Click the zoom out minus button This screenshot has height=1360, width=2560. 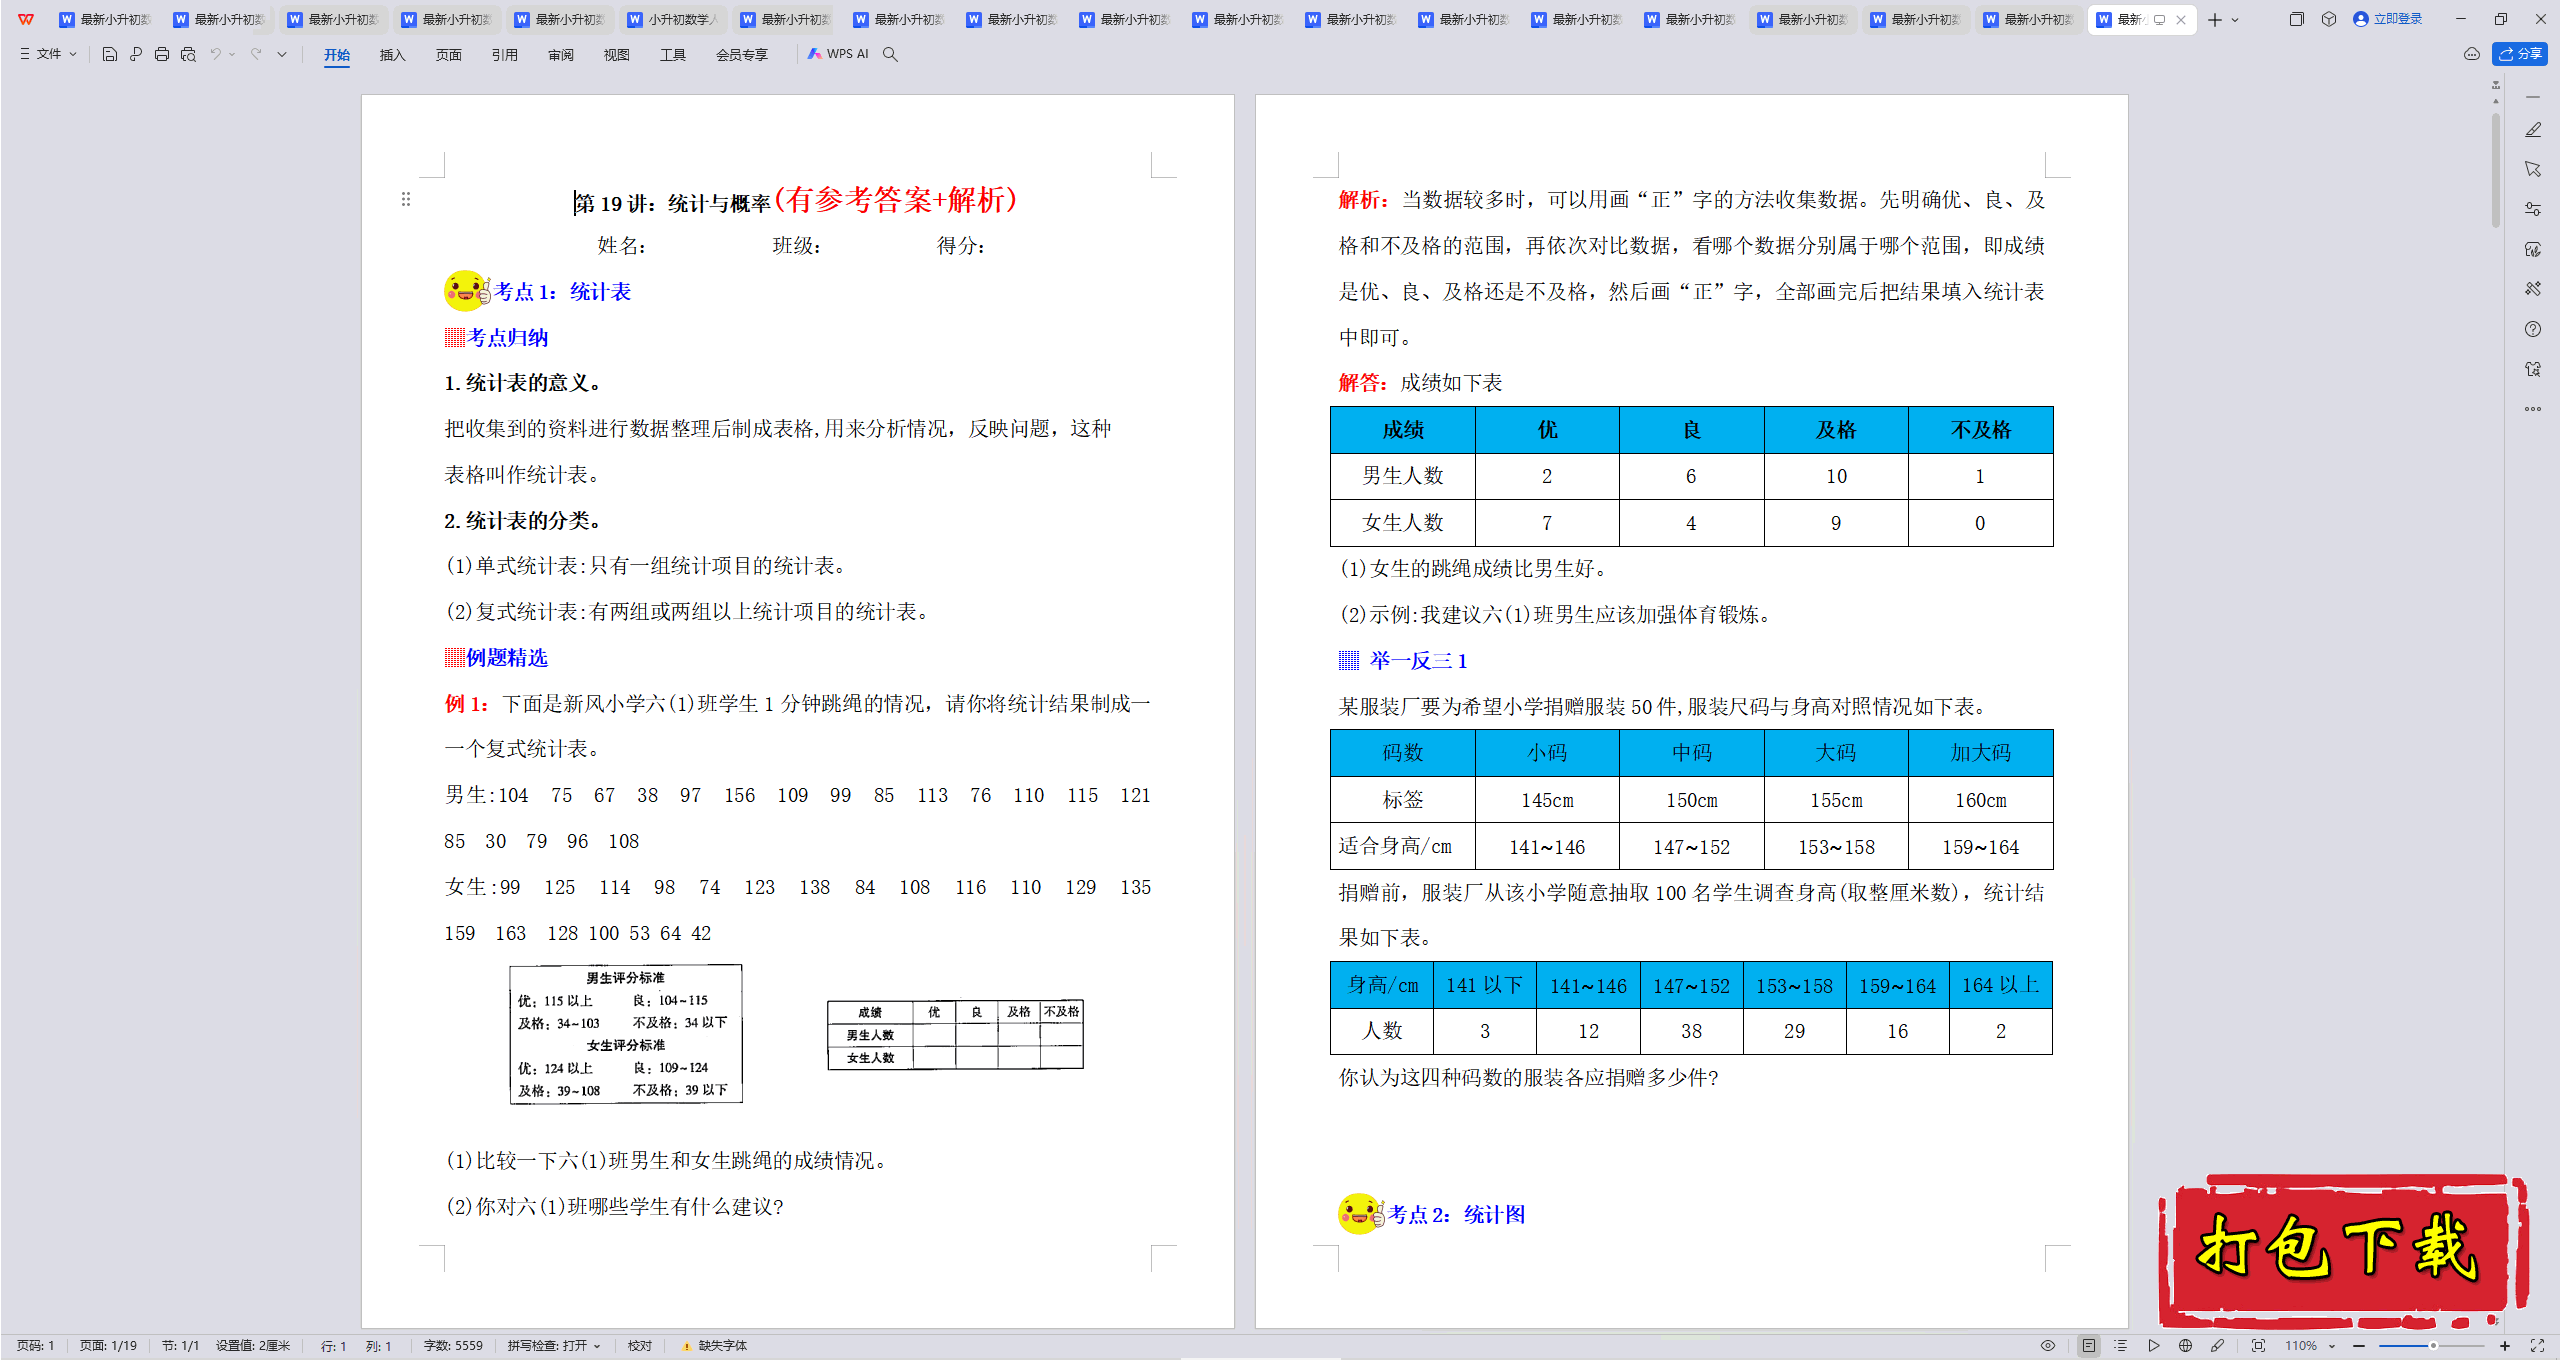pyautogui.click(x=2360, y=1346)
